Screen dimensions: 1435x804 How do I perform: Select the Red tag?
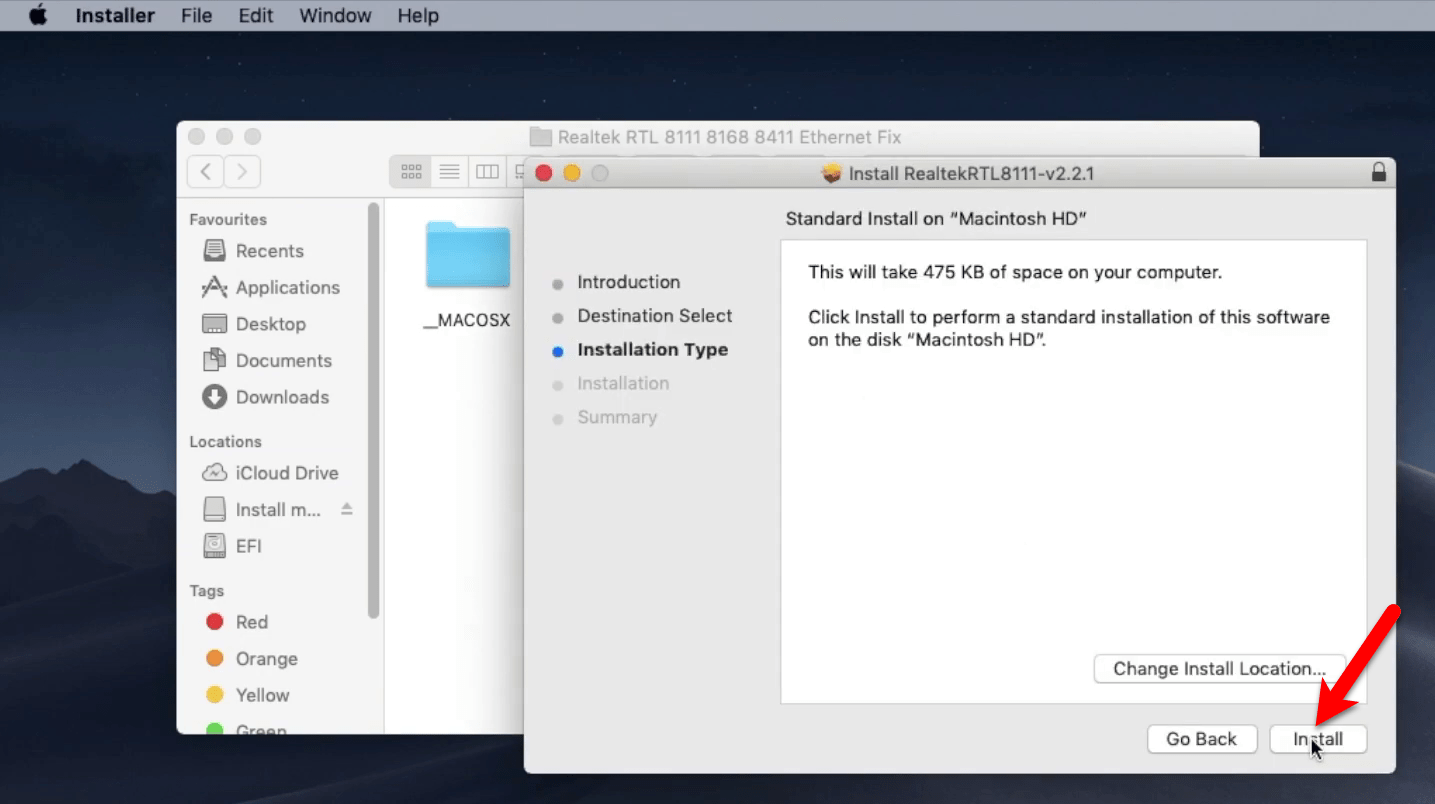[x=237, y=622]
